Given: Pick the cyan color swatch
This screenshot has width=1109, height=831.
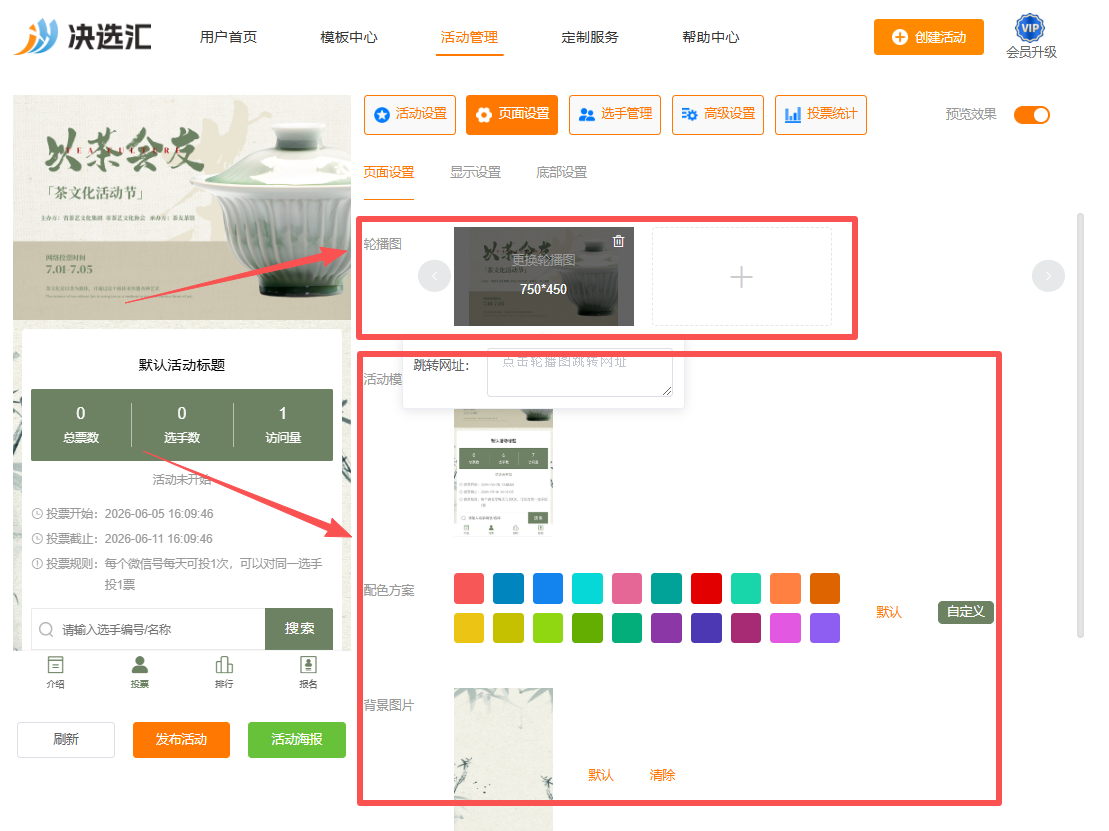Looking at the screenshot, I should pyautogui.click(x=587, y=588).
